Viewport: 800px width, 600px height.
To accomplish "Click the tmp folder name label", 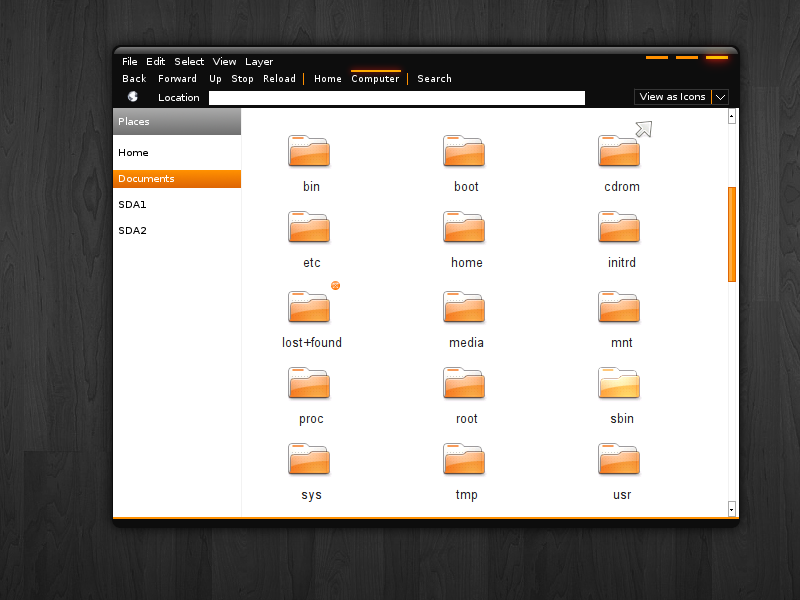I will 466,495.
